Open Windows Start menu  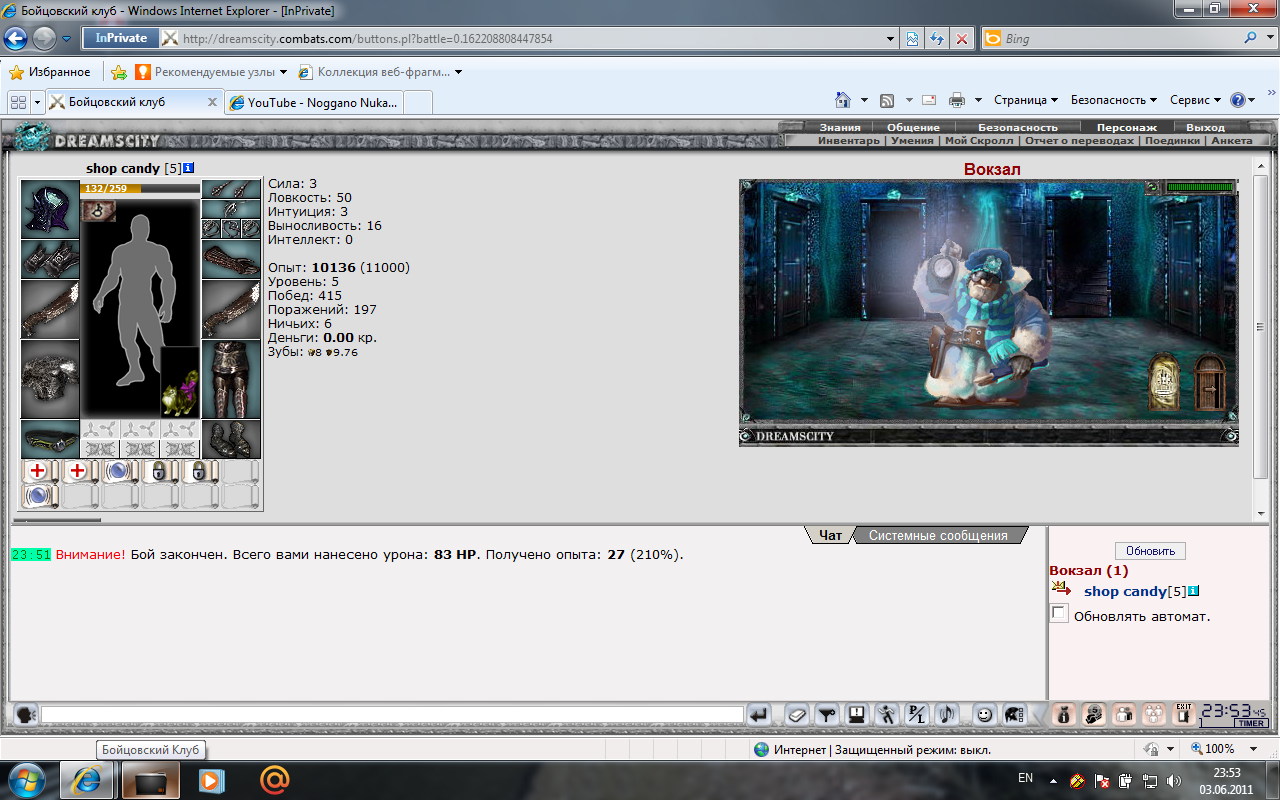pyautogui.click(x=28, y=778)
